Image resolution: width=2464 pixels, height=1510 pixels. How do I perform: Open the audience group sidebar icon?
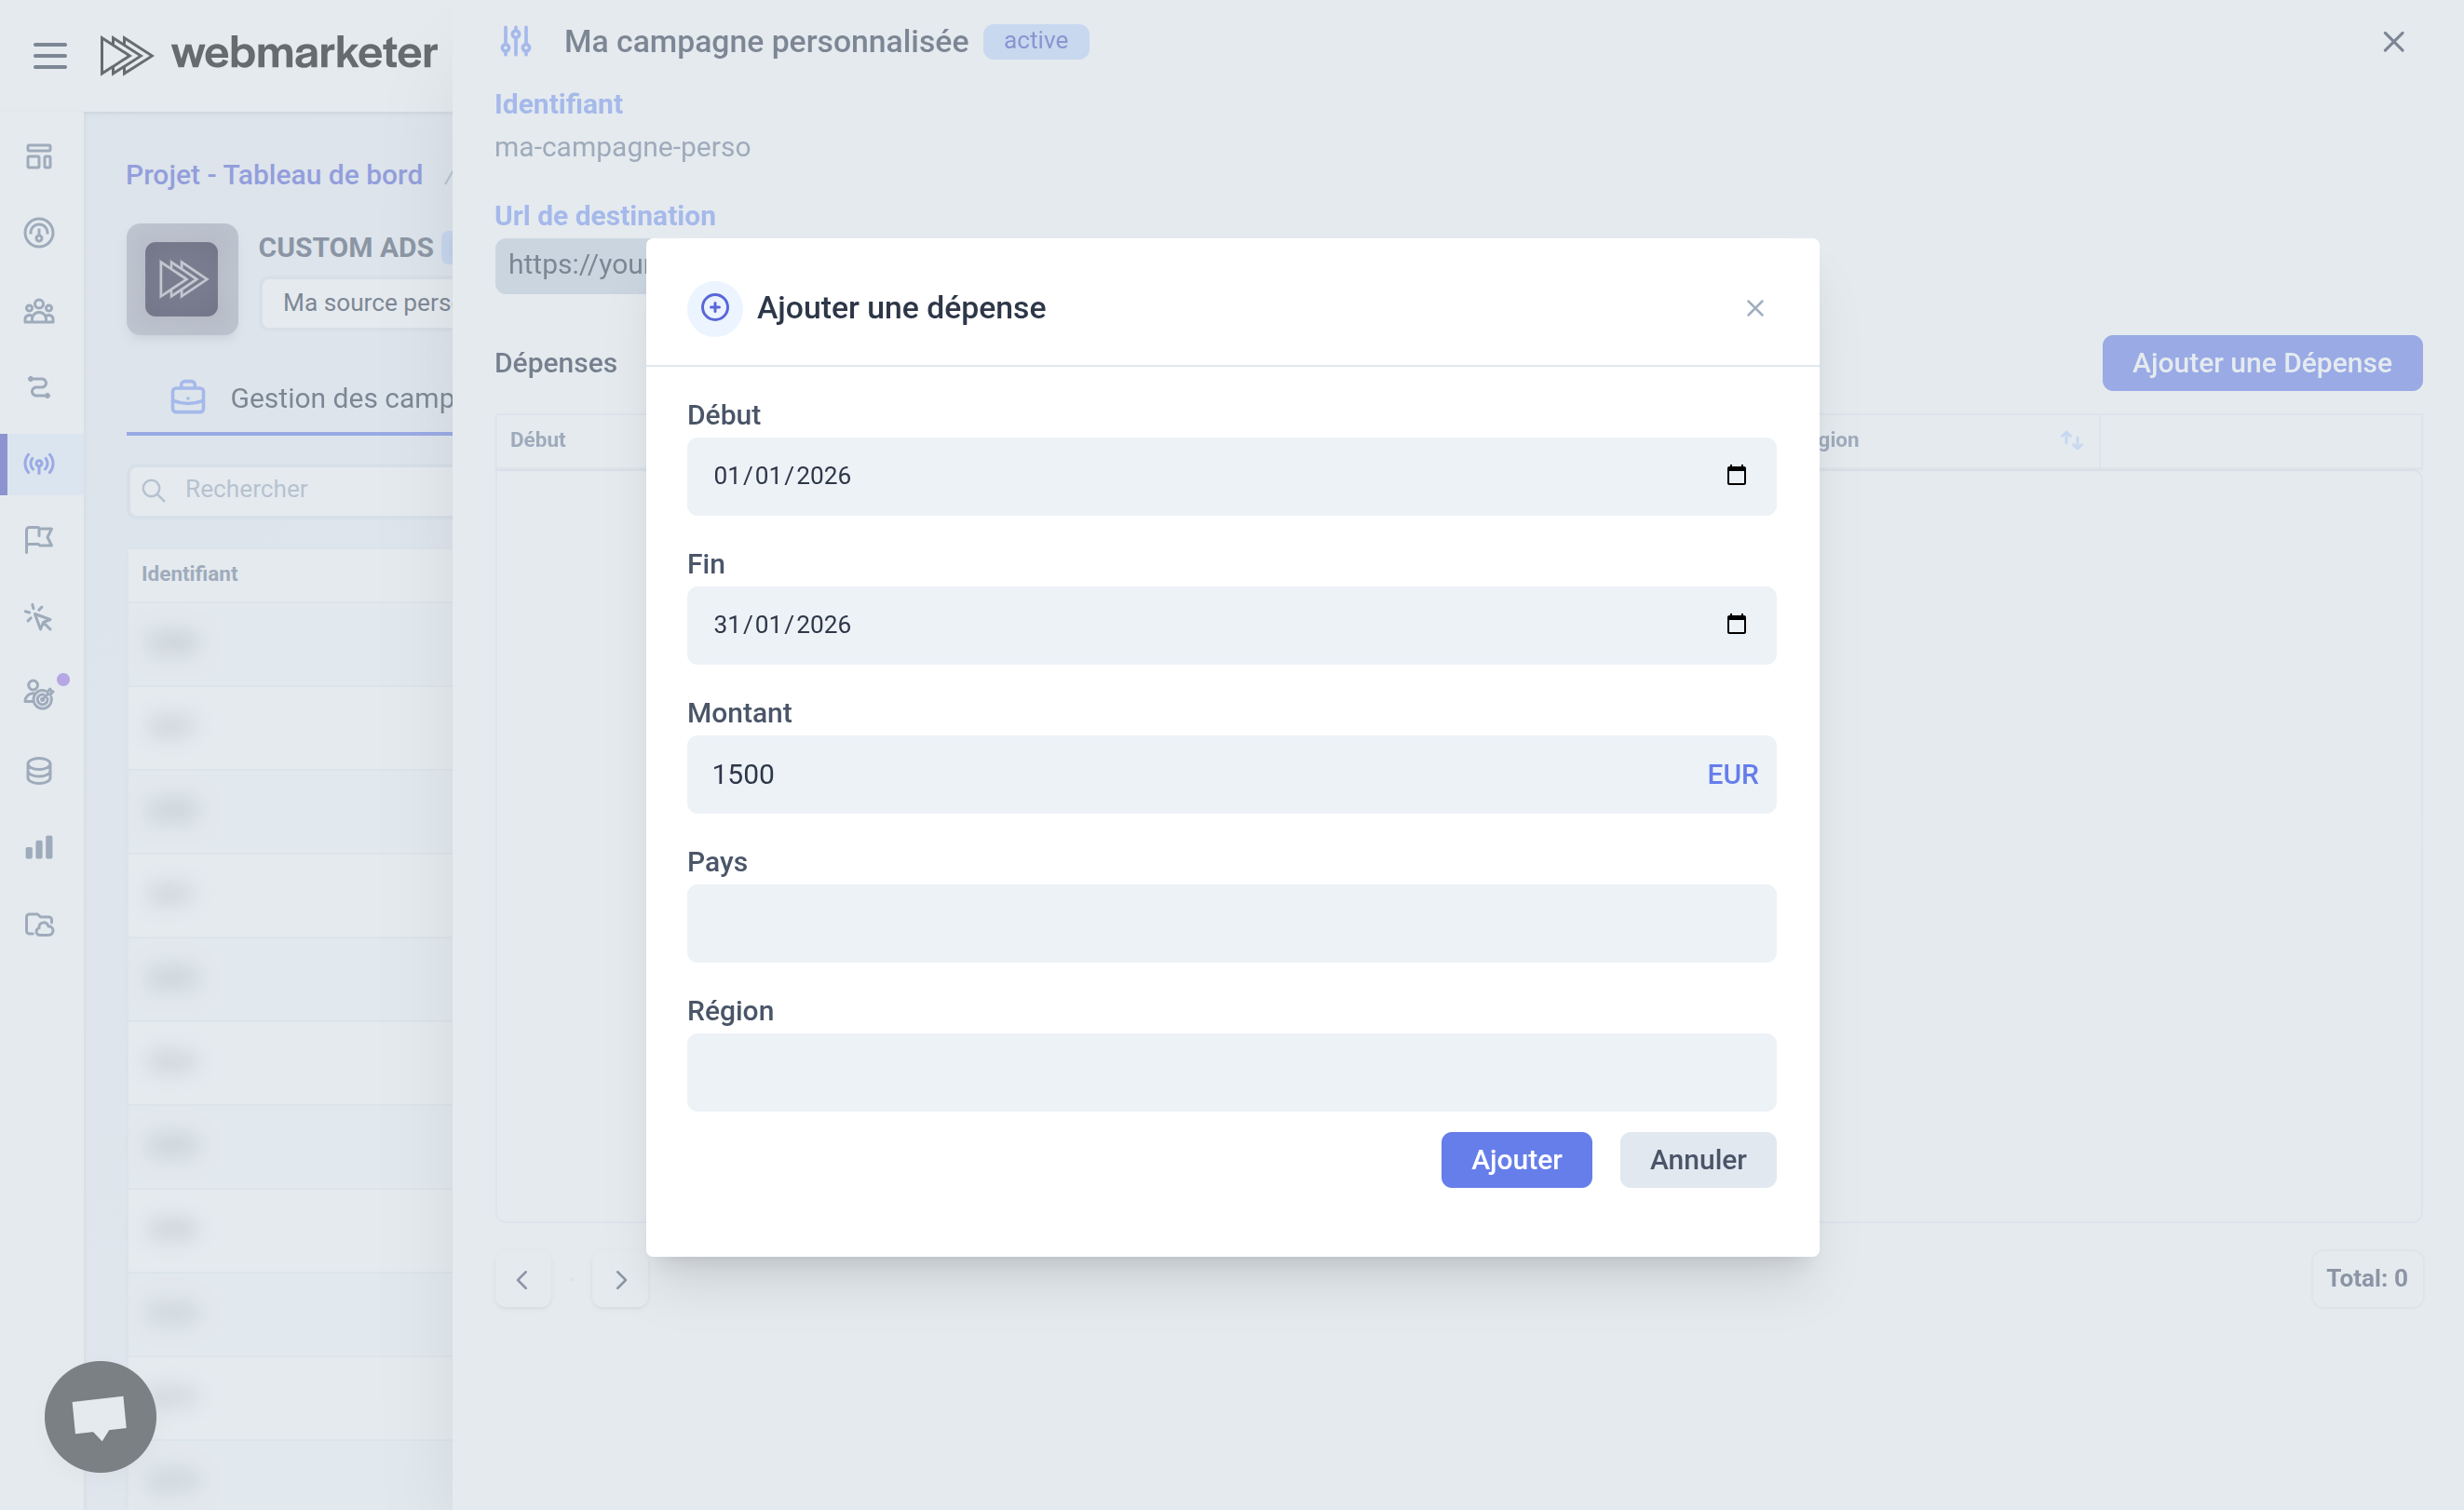tap(39, 311)
